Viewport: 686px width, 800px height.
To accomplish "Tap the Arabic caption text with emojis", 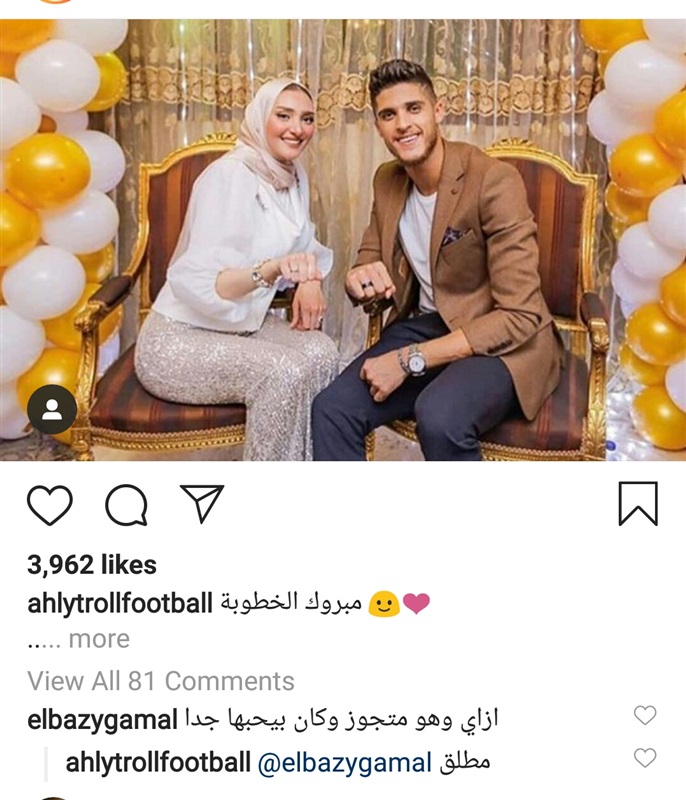I will tap(325, 604).
